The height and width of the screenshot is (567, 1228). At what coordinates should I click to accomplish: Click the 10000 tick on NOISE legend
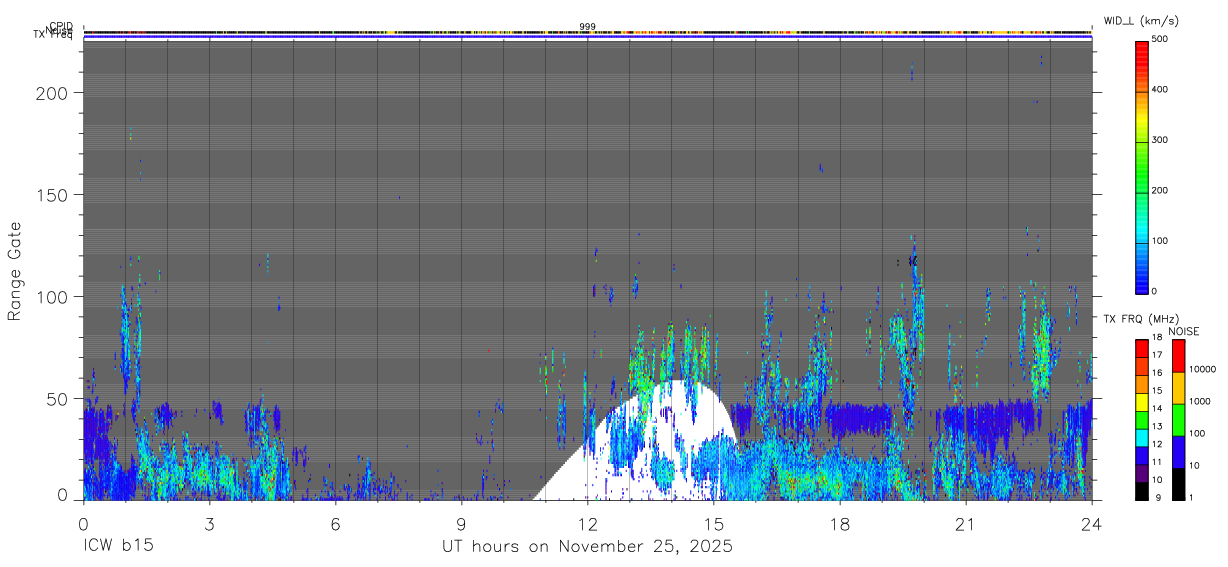[1205, 369]
